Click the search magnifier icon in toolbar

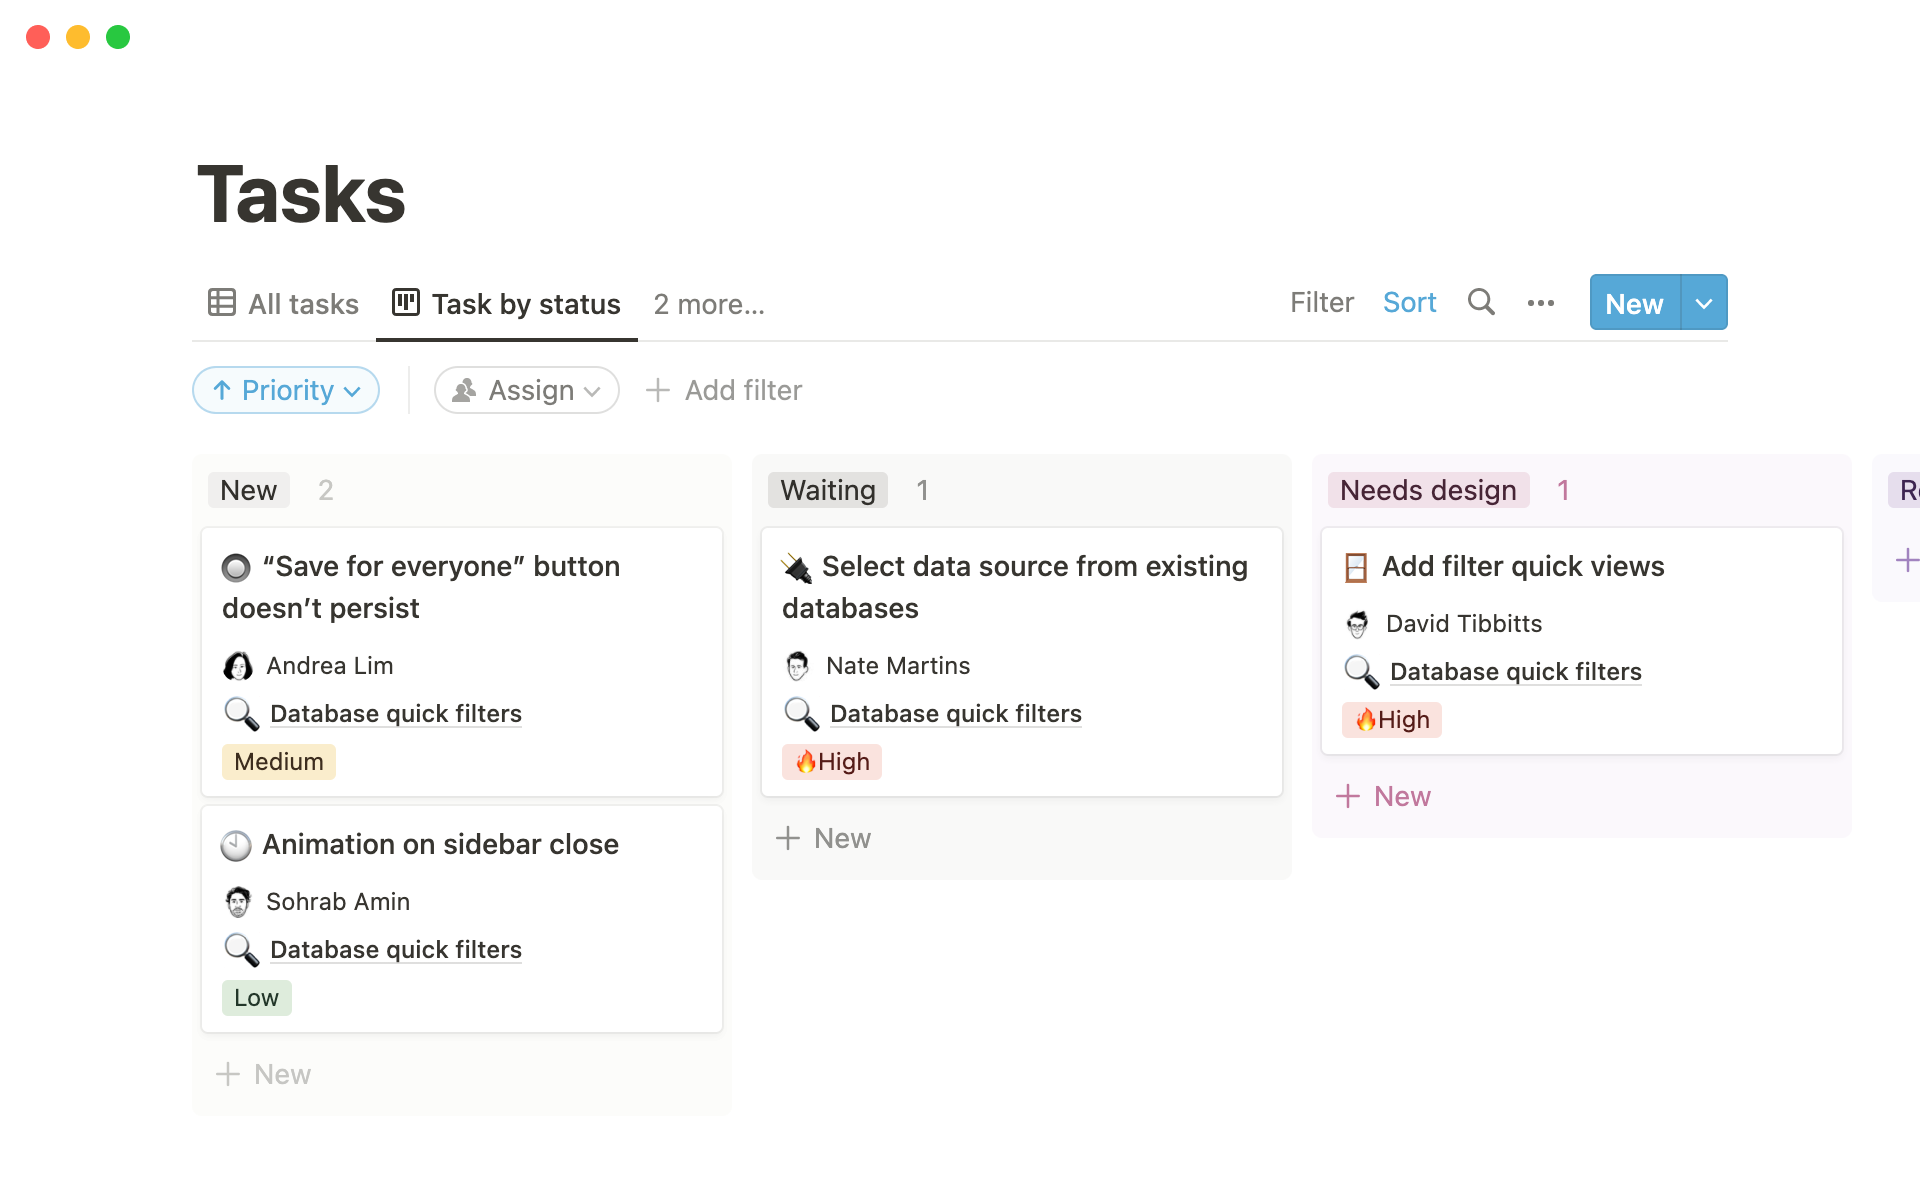1481,302
